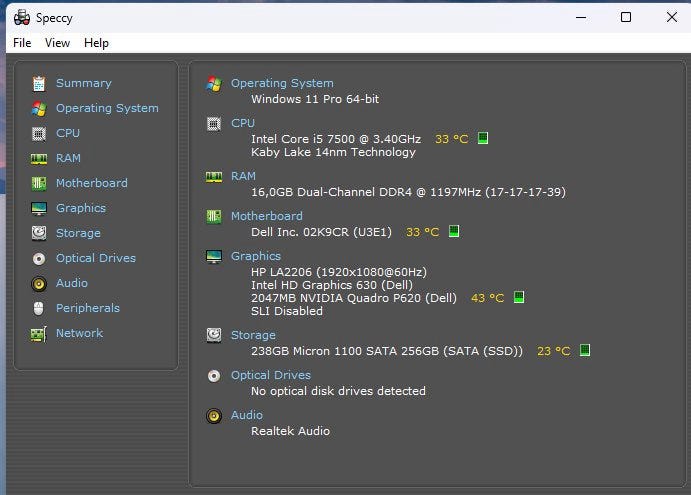Click the CPU chip icon in sidebar

(x=39, y=134)
